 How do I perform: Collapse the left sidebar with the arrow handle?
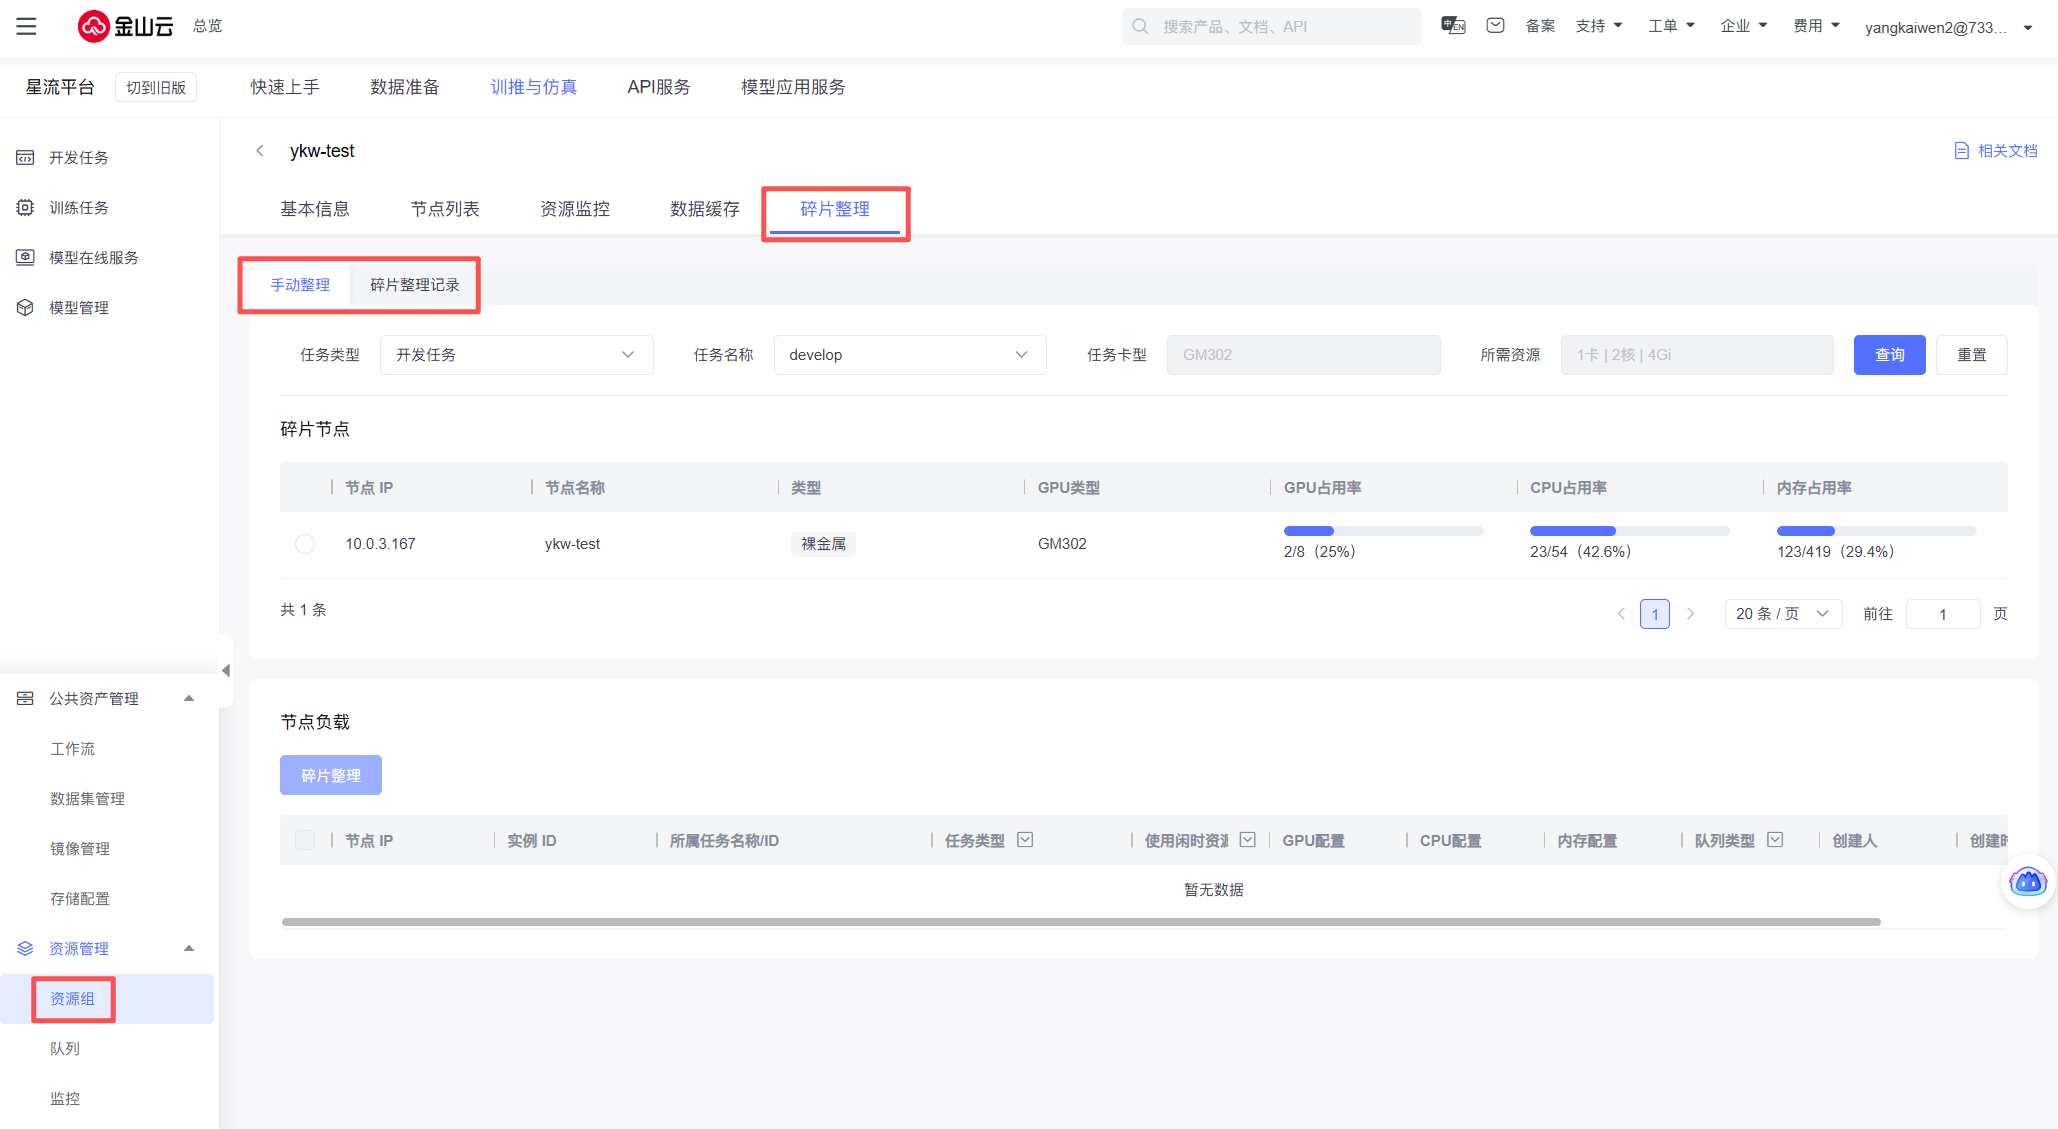pos(226,671)
